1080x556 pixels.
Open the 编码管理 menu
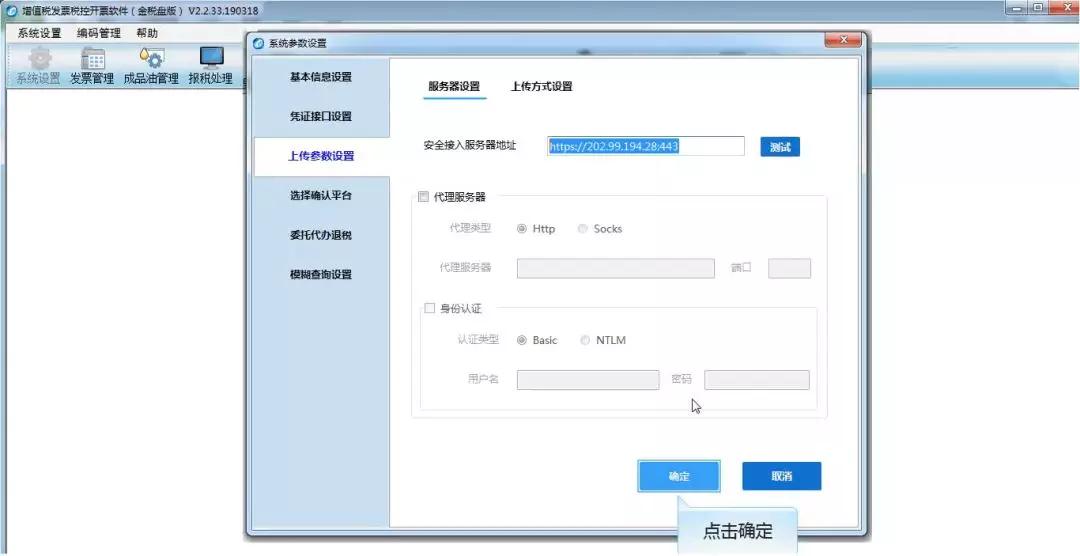(x=98, y=33)
